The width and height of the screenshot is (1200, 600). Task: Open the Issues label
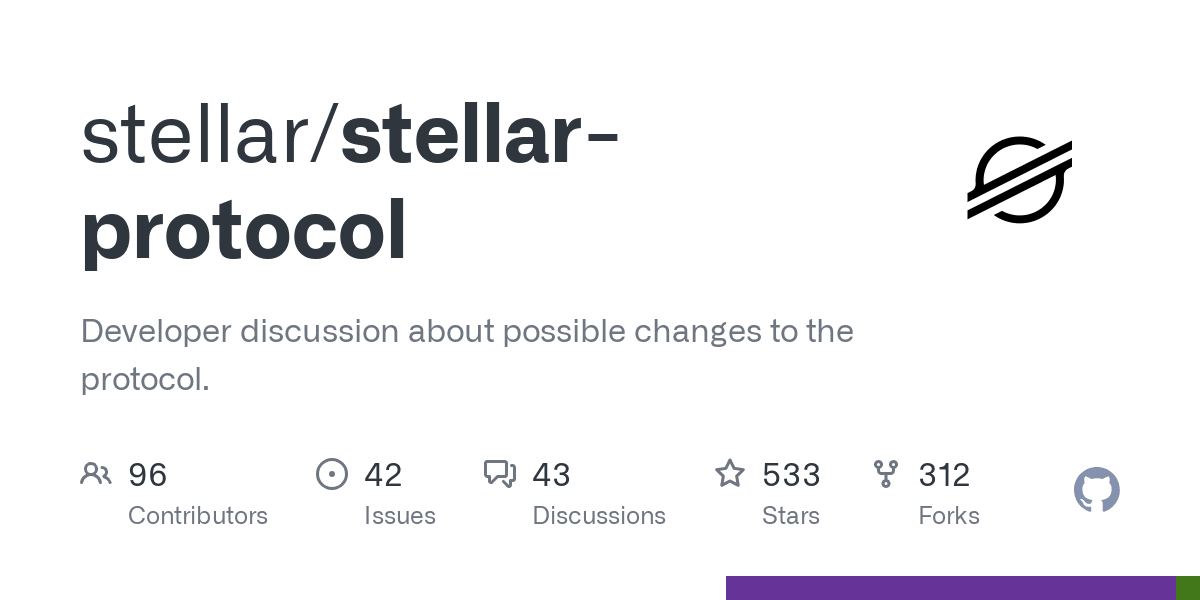coord(400,516)
